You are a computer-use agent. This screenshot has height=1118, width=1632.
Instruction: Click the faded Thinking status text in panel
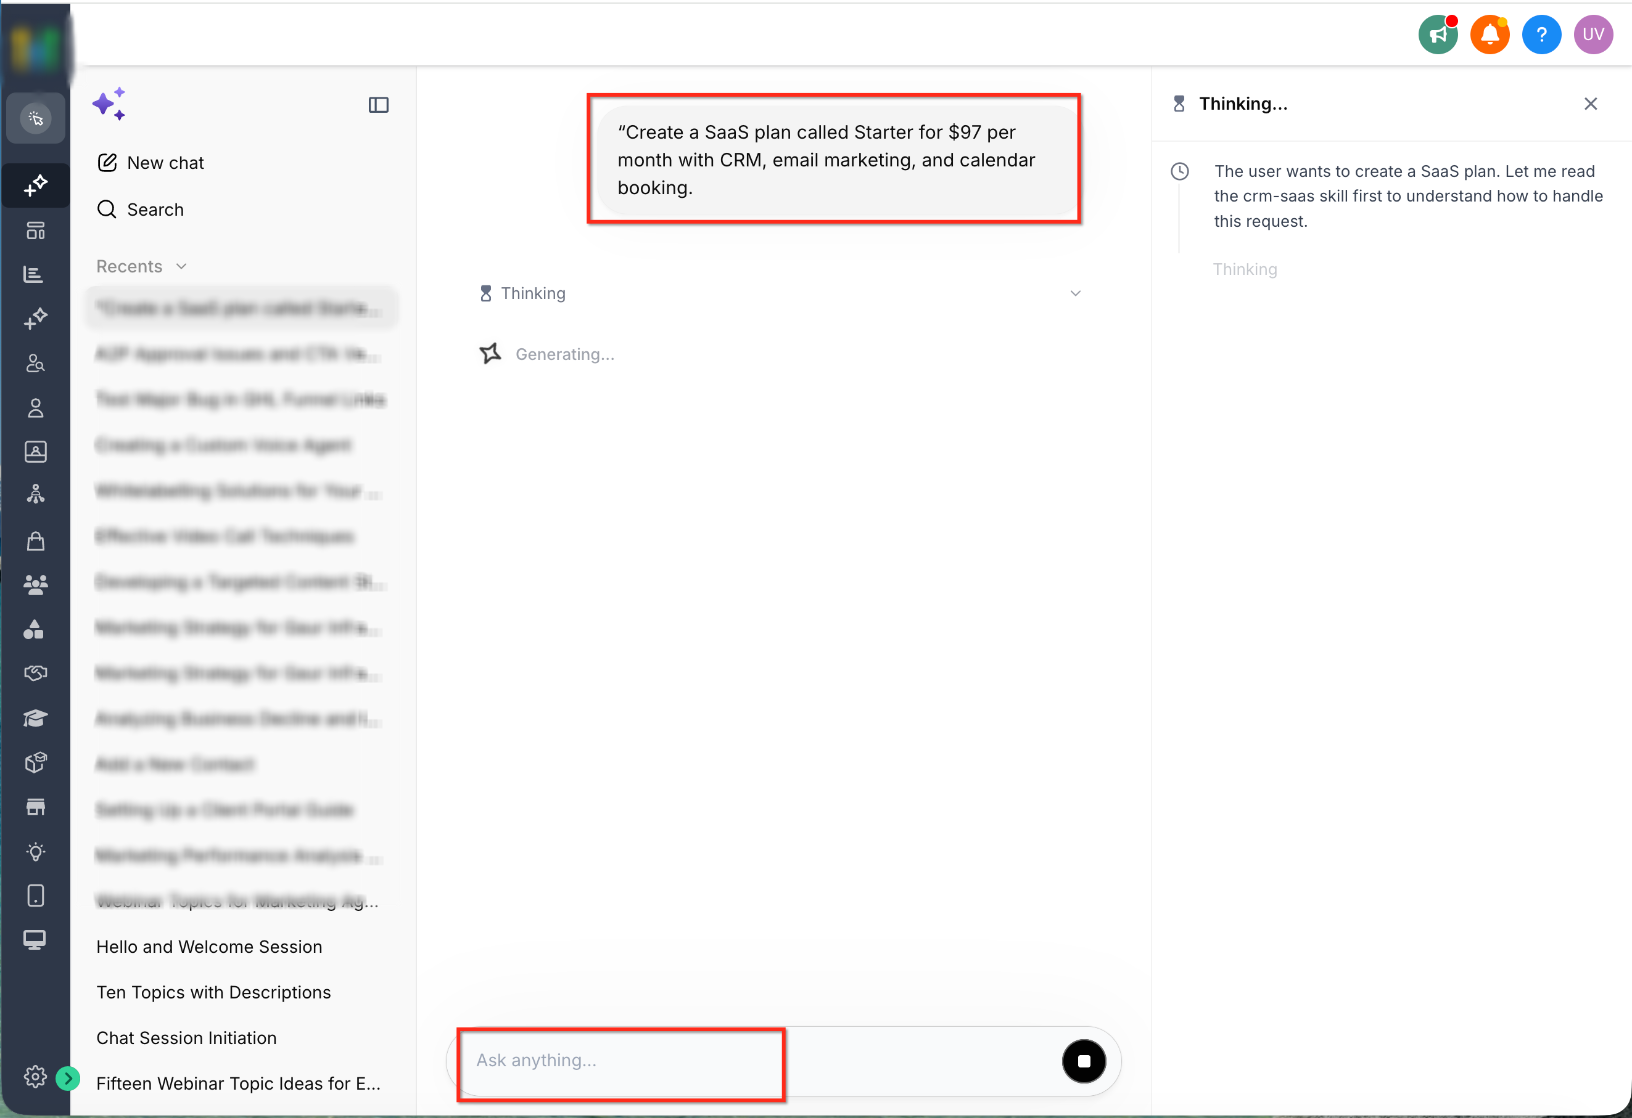point(1245,270)
